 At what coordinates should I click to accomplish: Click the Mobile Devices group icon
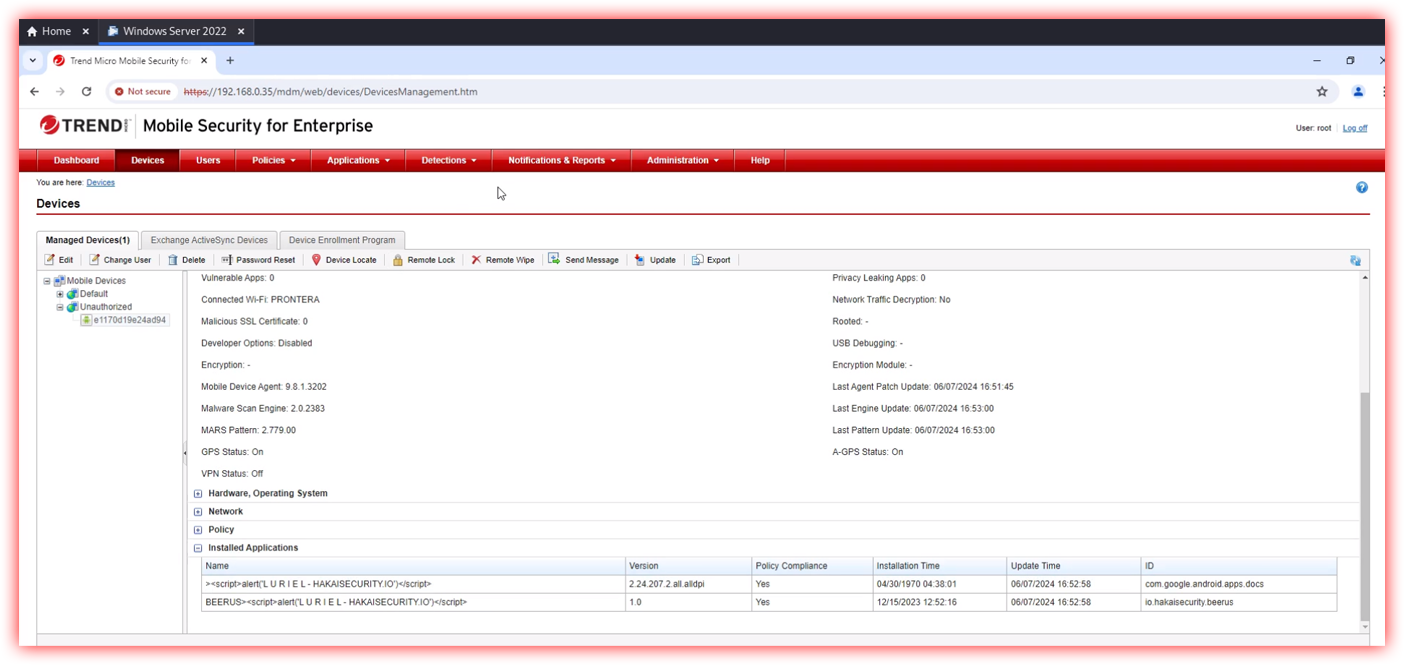60,281
